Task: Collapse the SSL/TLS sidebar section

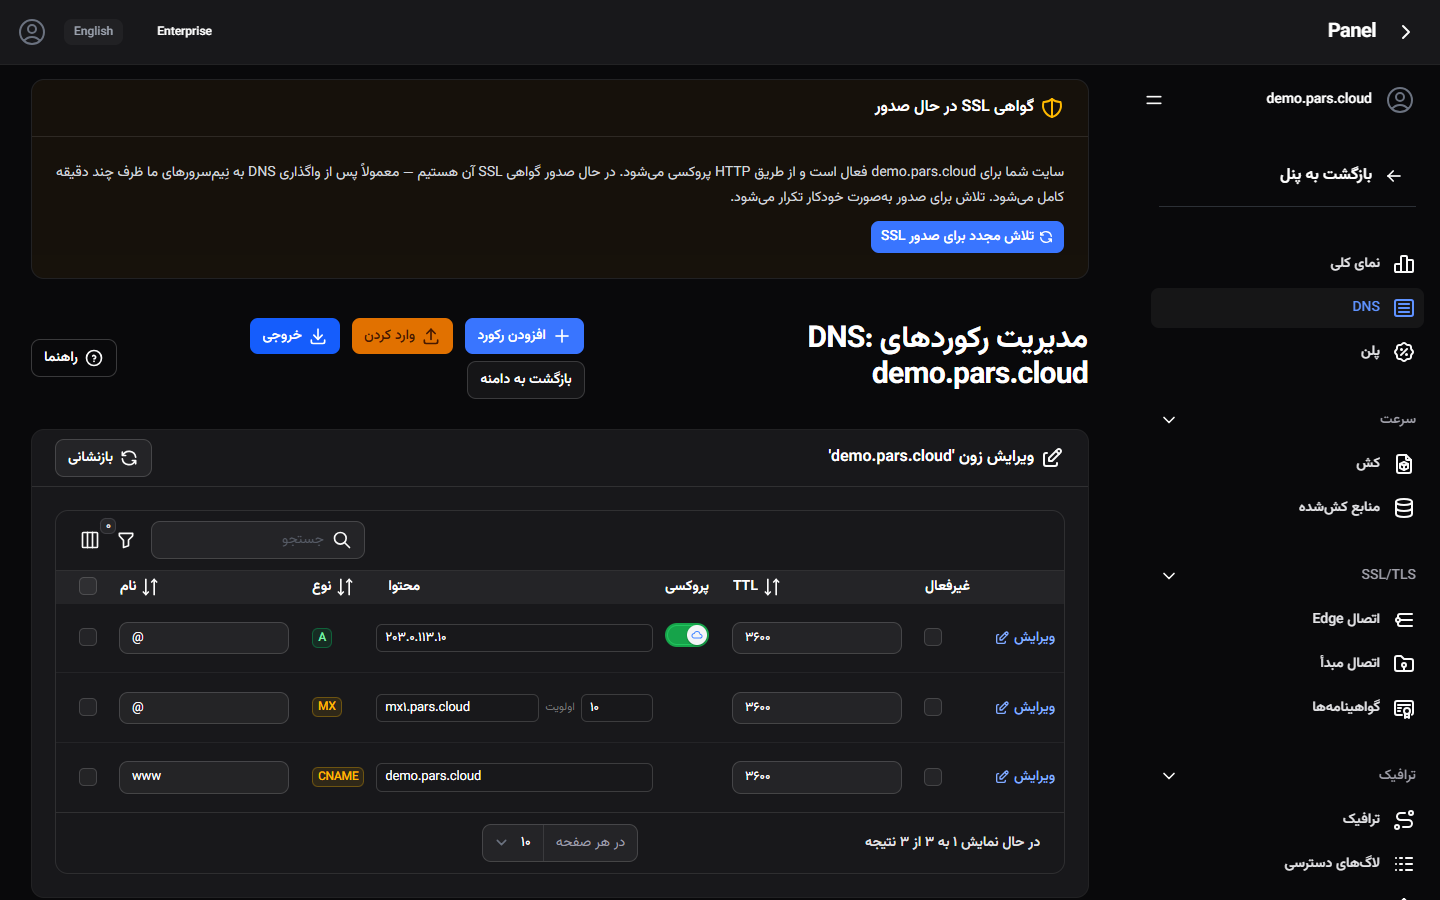Action: coord(1169,576)
